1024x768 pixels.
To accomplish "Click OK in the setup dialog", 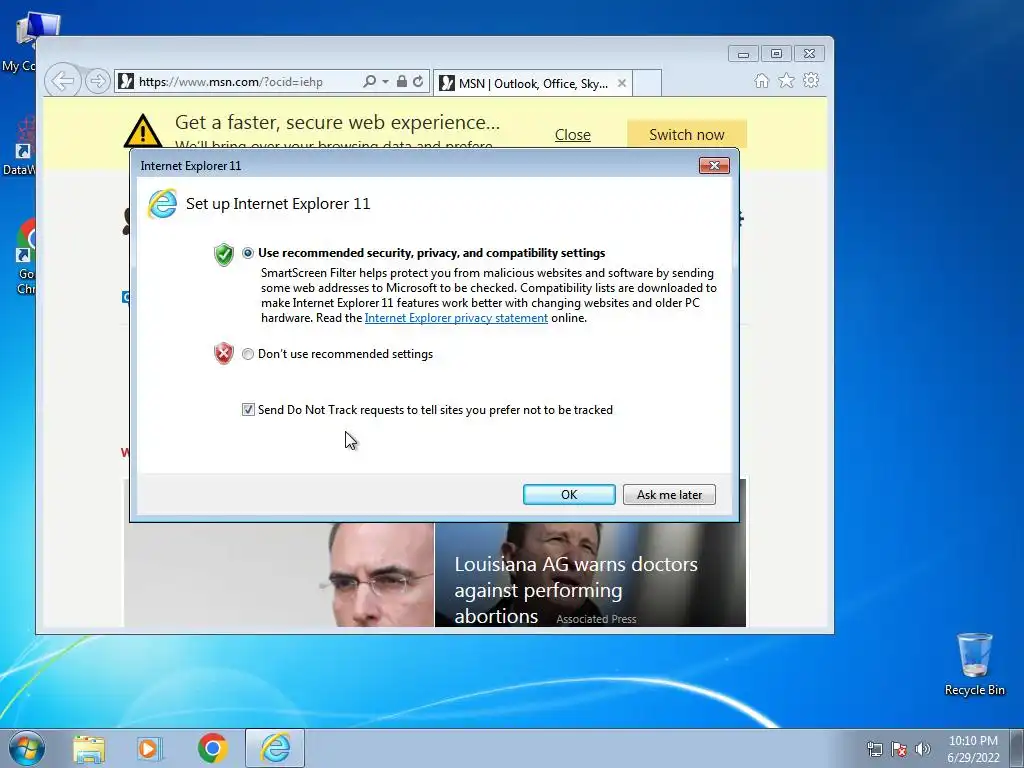I will click(569, 494).
